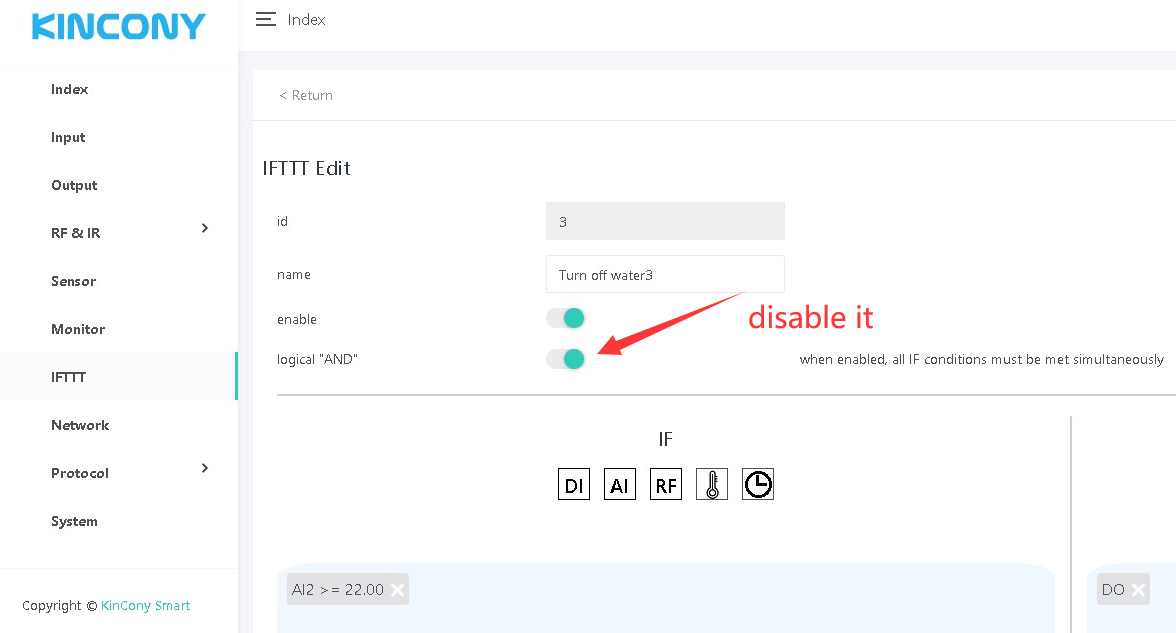
Task: Add a clock time condition
Action: (758, 485)
